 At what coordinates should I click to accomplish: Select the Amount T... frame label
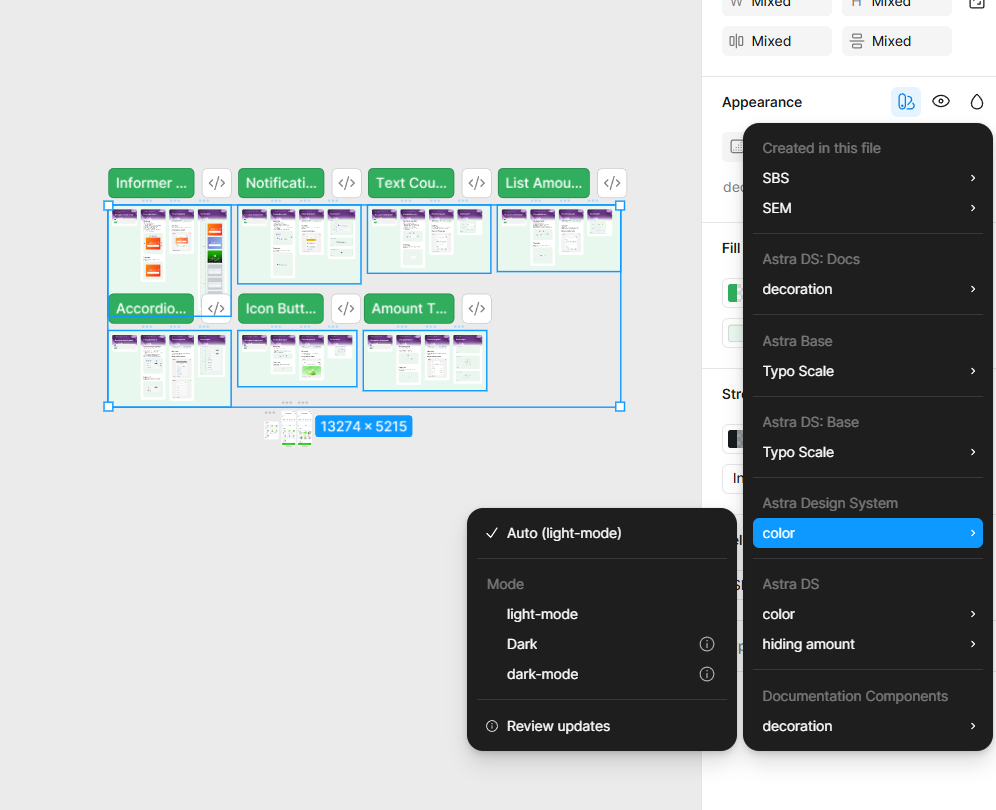(x=409, y=308)
